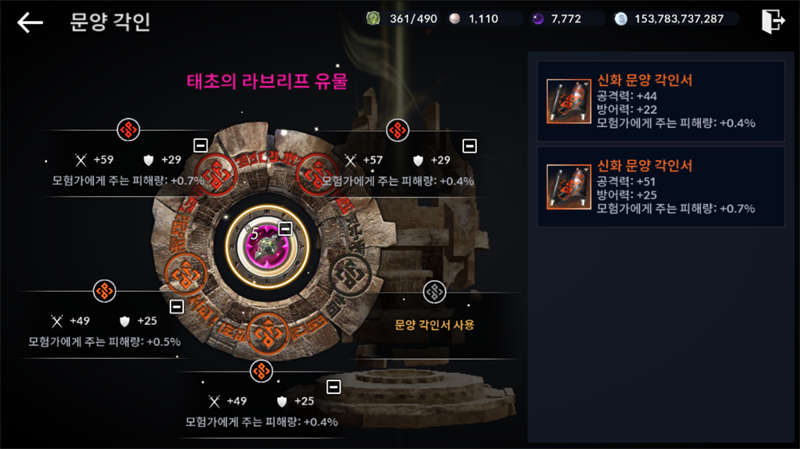This screenshot has width=800, height=449.
Task: Select the red crest icon above +57 stats
Action: click(397, 130)
